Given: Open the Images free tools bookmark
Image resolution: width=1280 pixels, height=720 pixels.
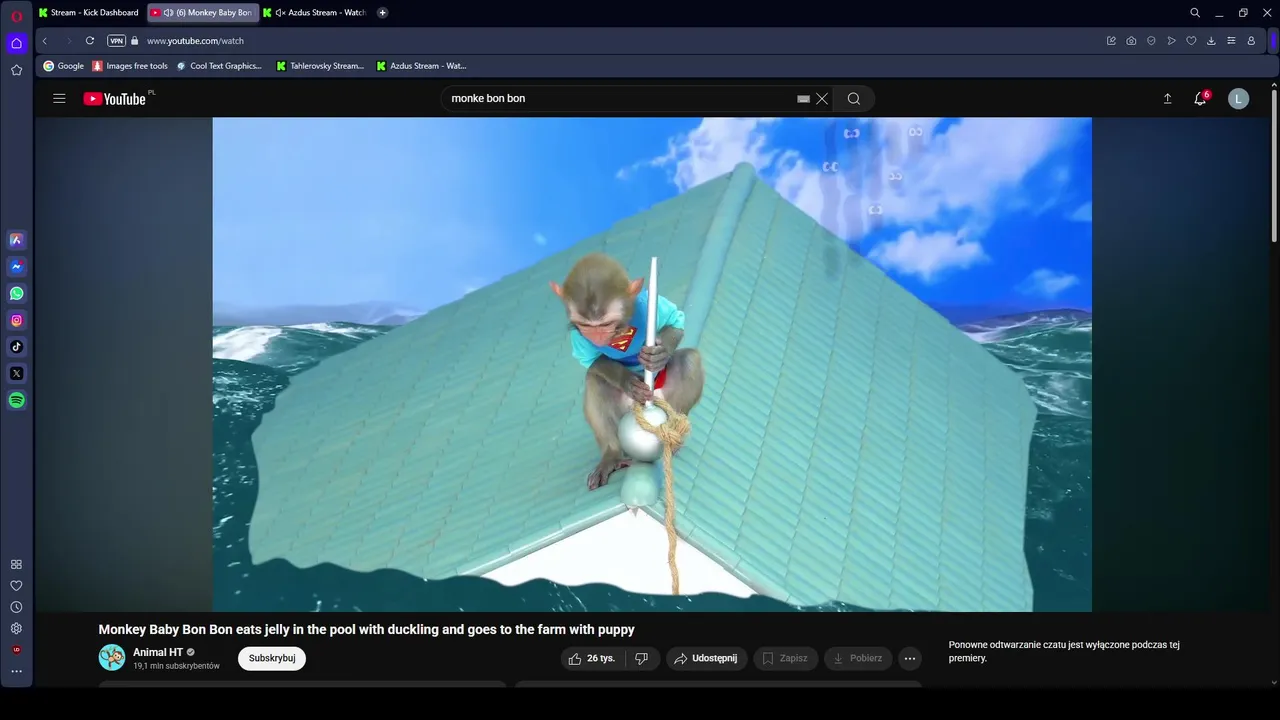Looking at the screenshot, I should (x=130, y=66).
